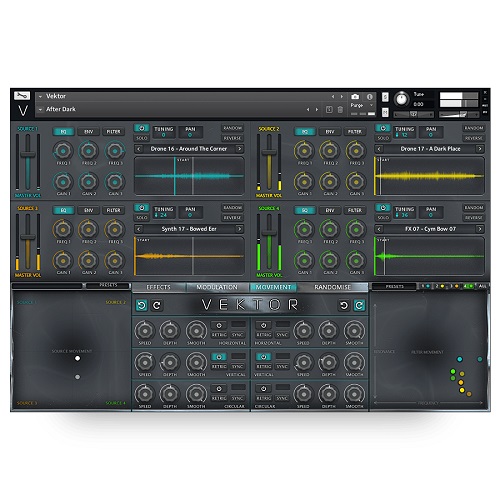Viewport: 500px width, 500px height.
Task: Click RANDOM button for Source 1
Action: click(x=232, y=128)
